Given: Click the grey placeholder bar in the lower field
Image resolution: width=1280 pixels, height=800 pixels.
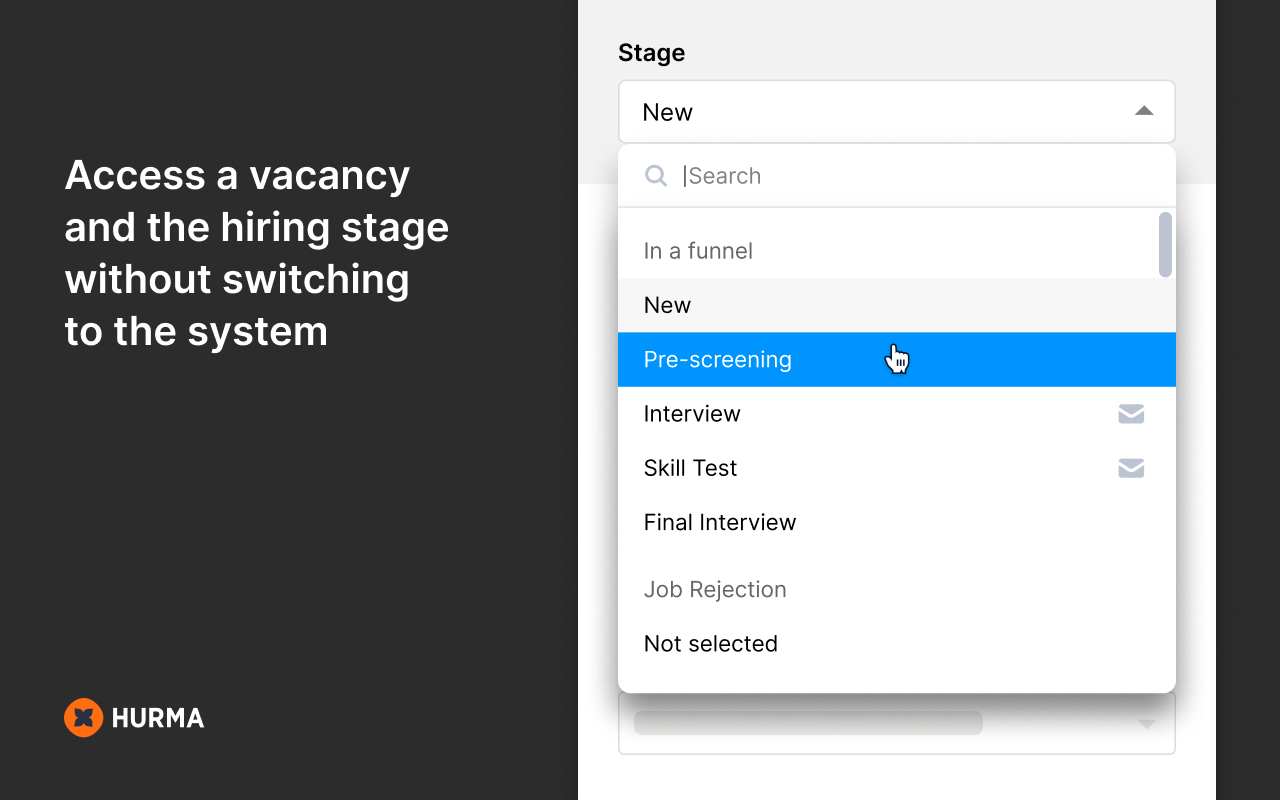Looking at the screenshot, I should 808,723.
